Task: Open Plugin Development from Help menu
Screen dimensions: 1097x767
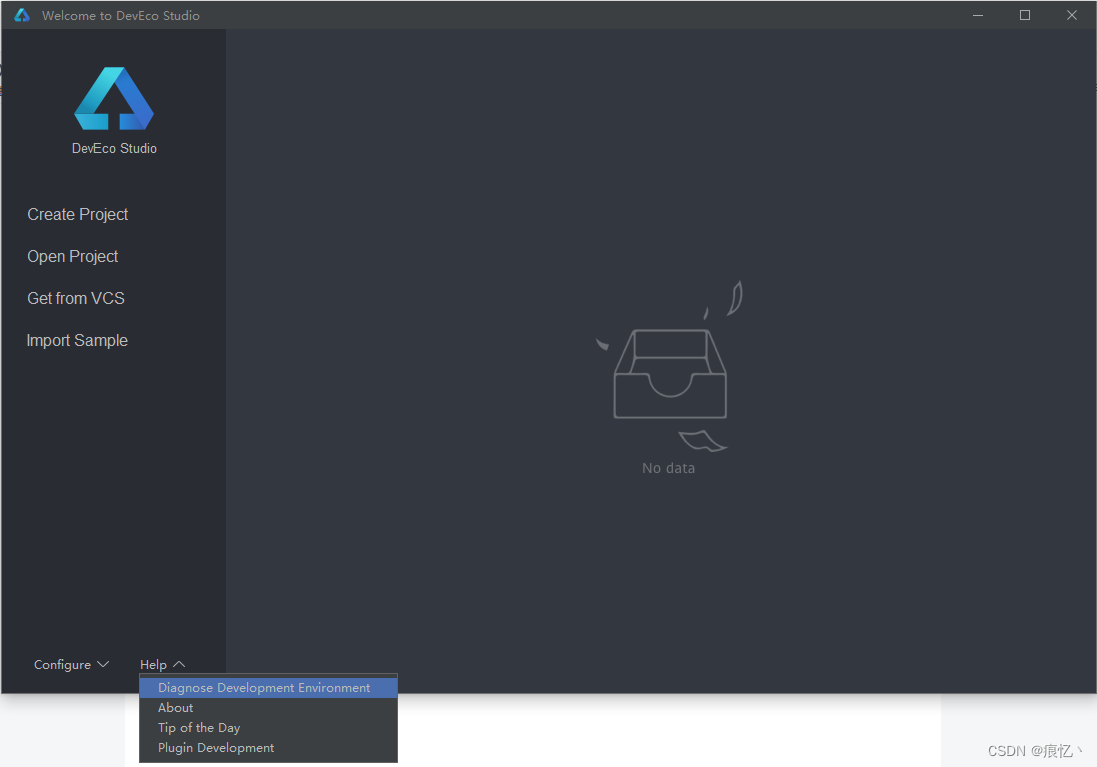Action: tap(269, 747)
